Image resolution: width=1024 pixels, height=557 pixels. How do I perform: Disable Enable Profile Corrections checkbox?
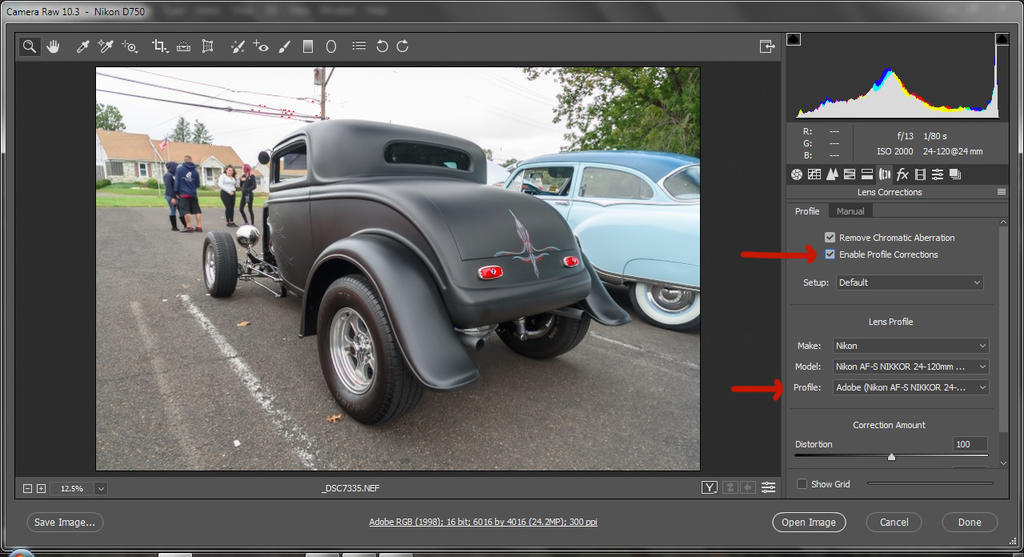click(830, 254)
